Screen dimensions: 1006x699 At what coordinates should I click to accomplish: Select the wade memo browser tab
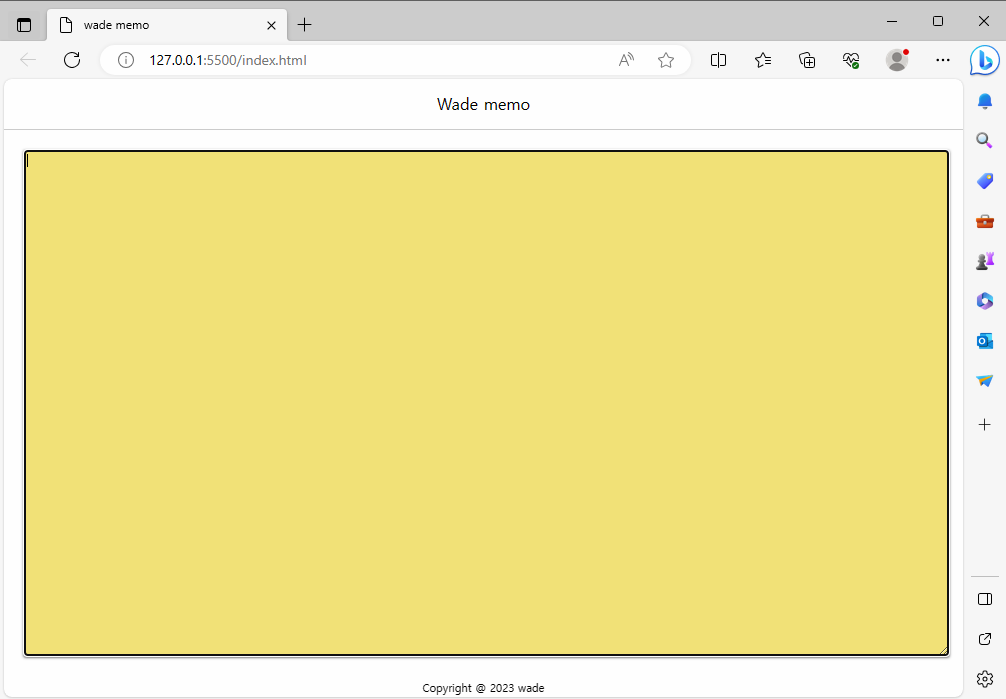click(x=167, y=25)
